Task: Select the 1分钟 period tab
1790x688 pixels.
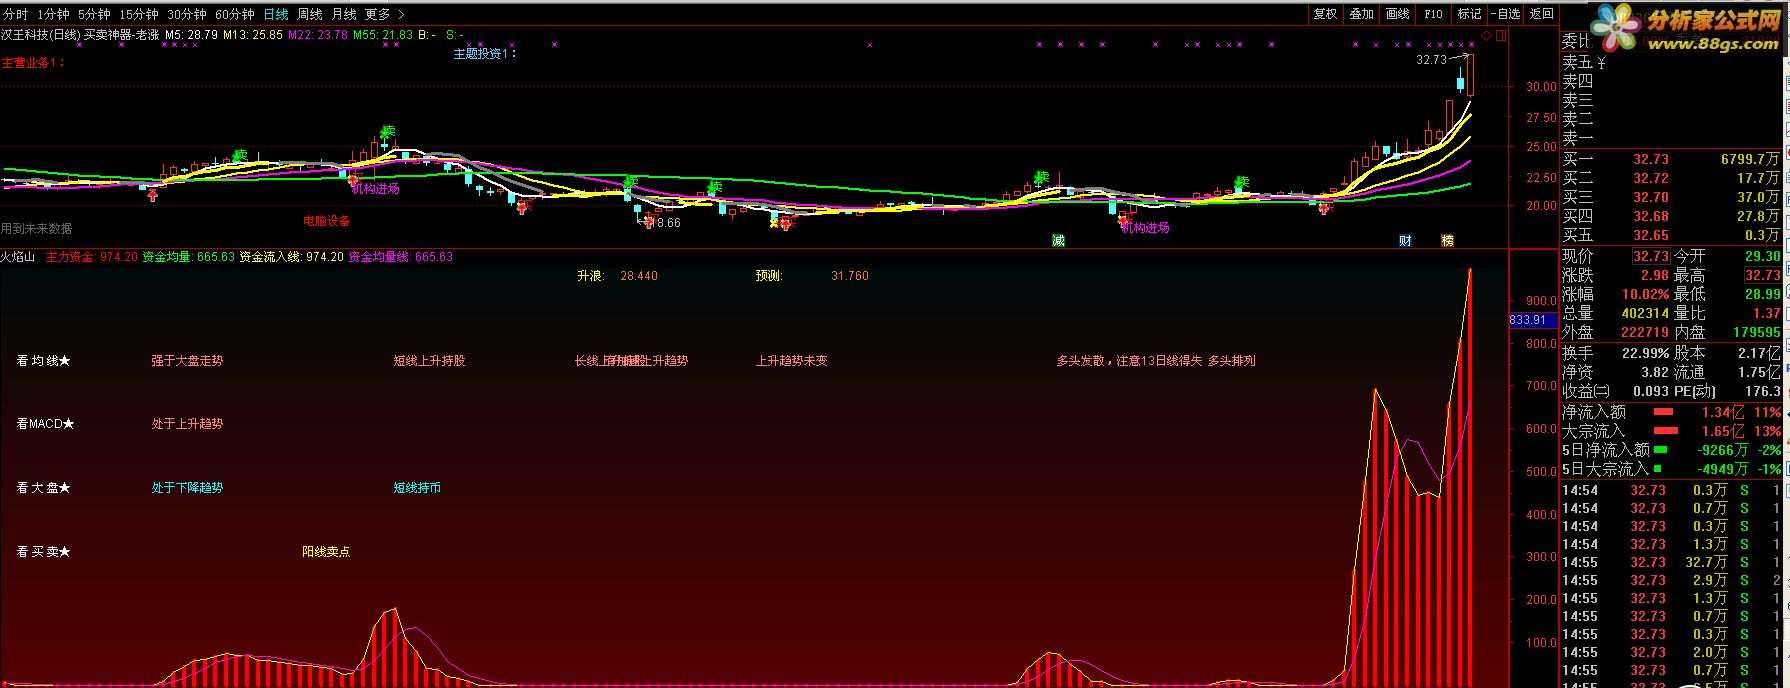Action: click(53, 14)
